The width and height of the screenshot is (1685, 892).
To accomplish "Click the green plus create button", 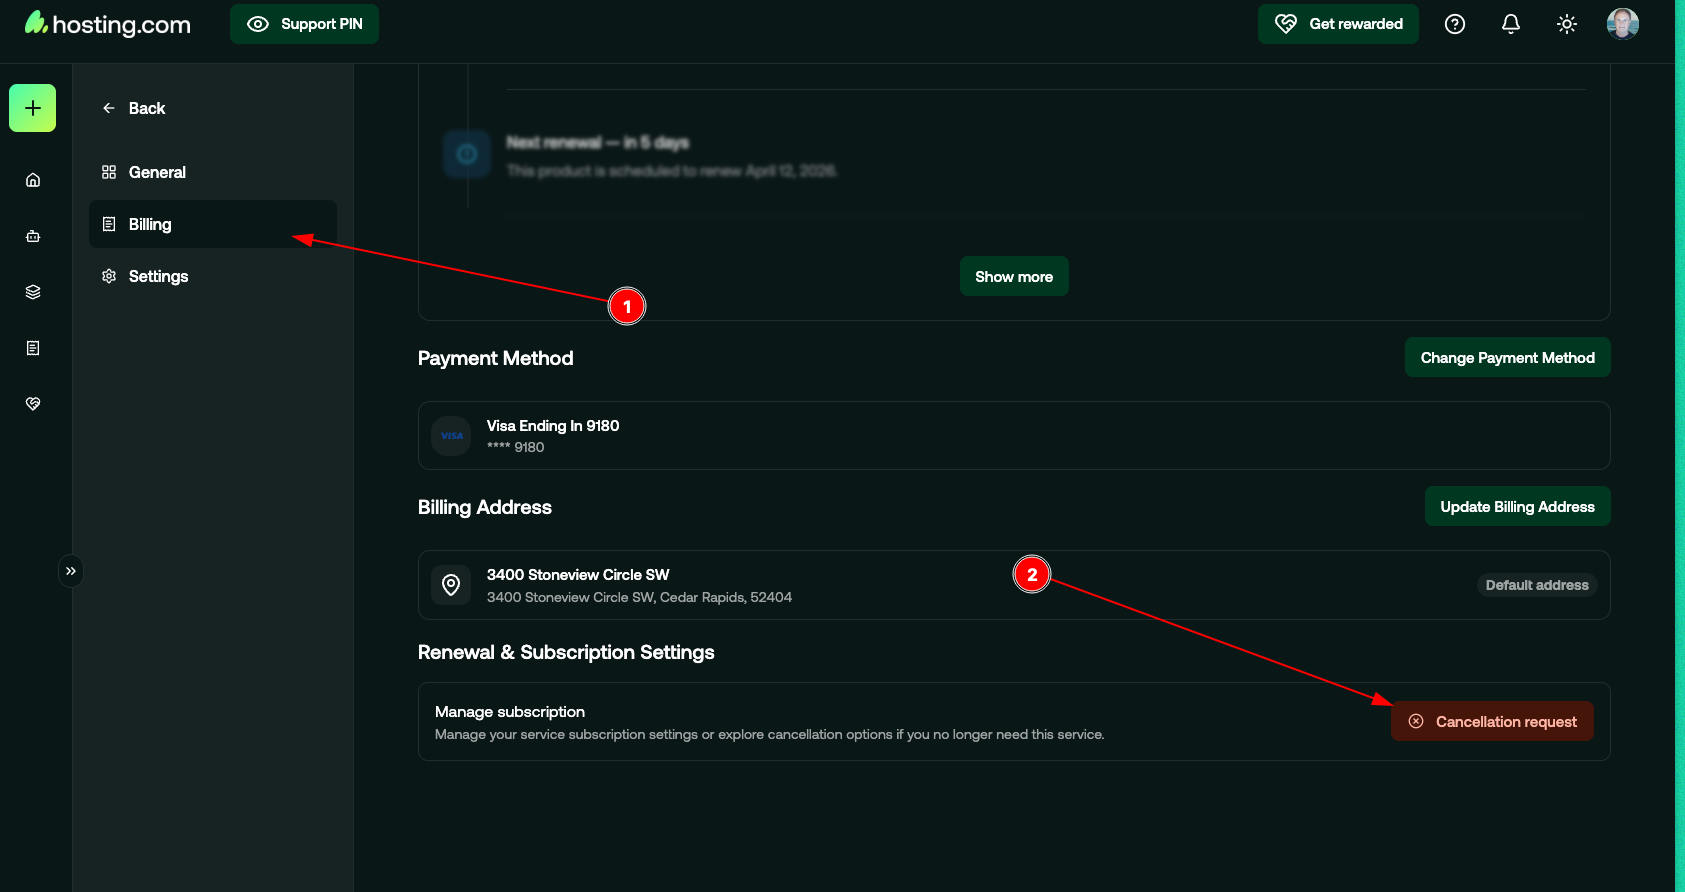I will point(32,108).
